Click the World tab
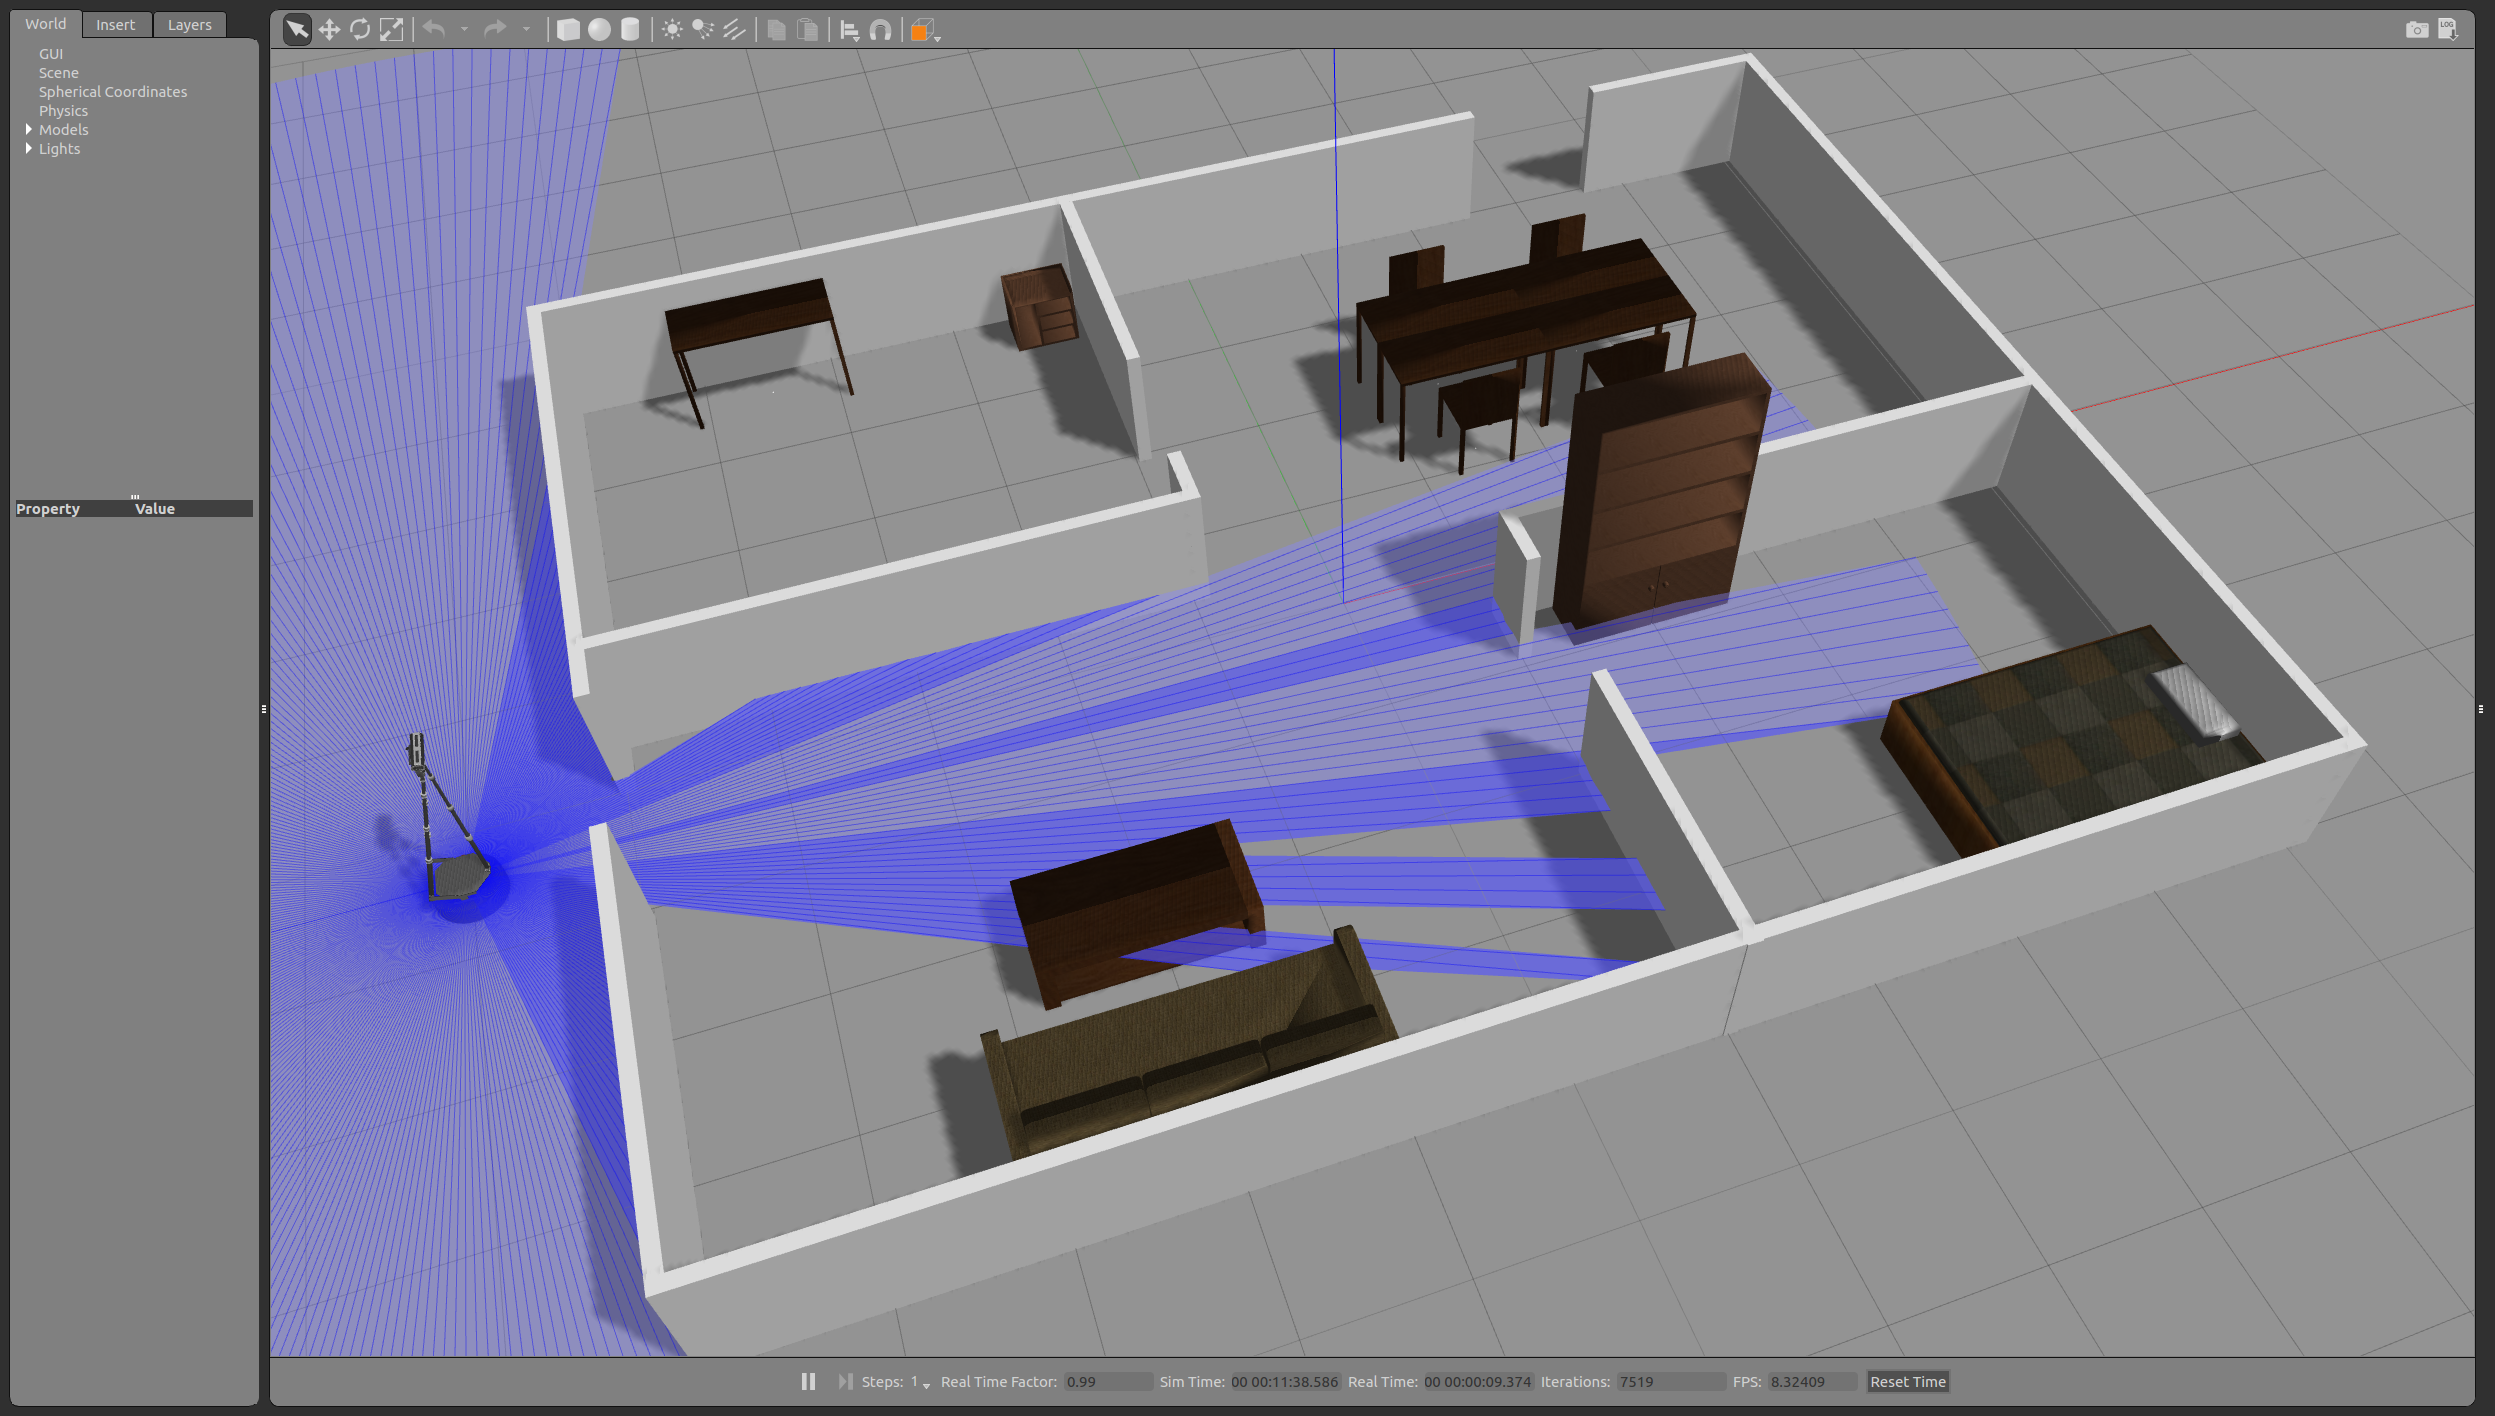 point(46,22)
